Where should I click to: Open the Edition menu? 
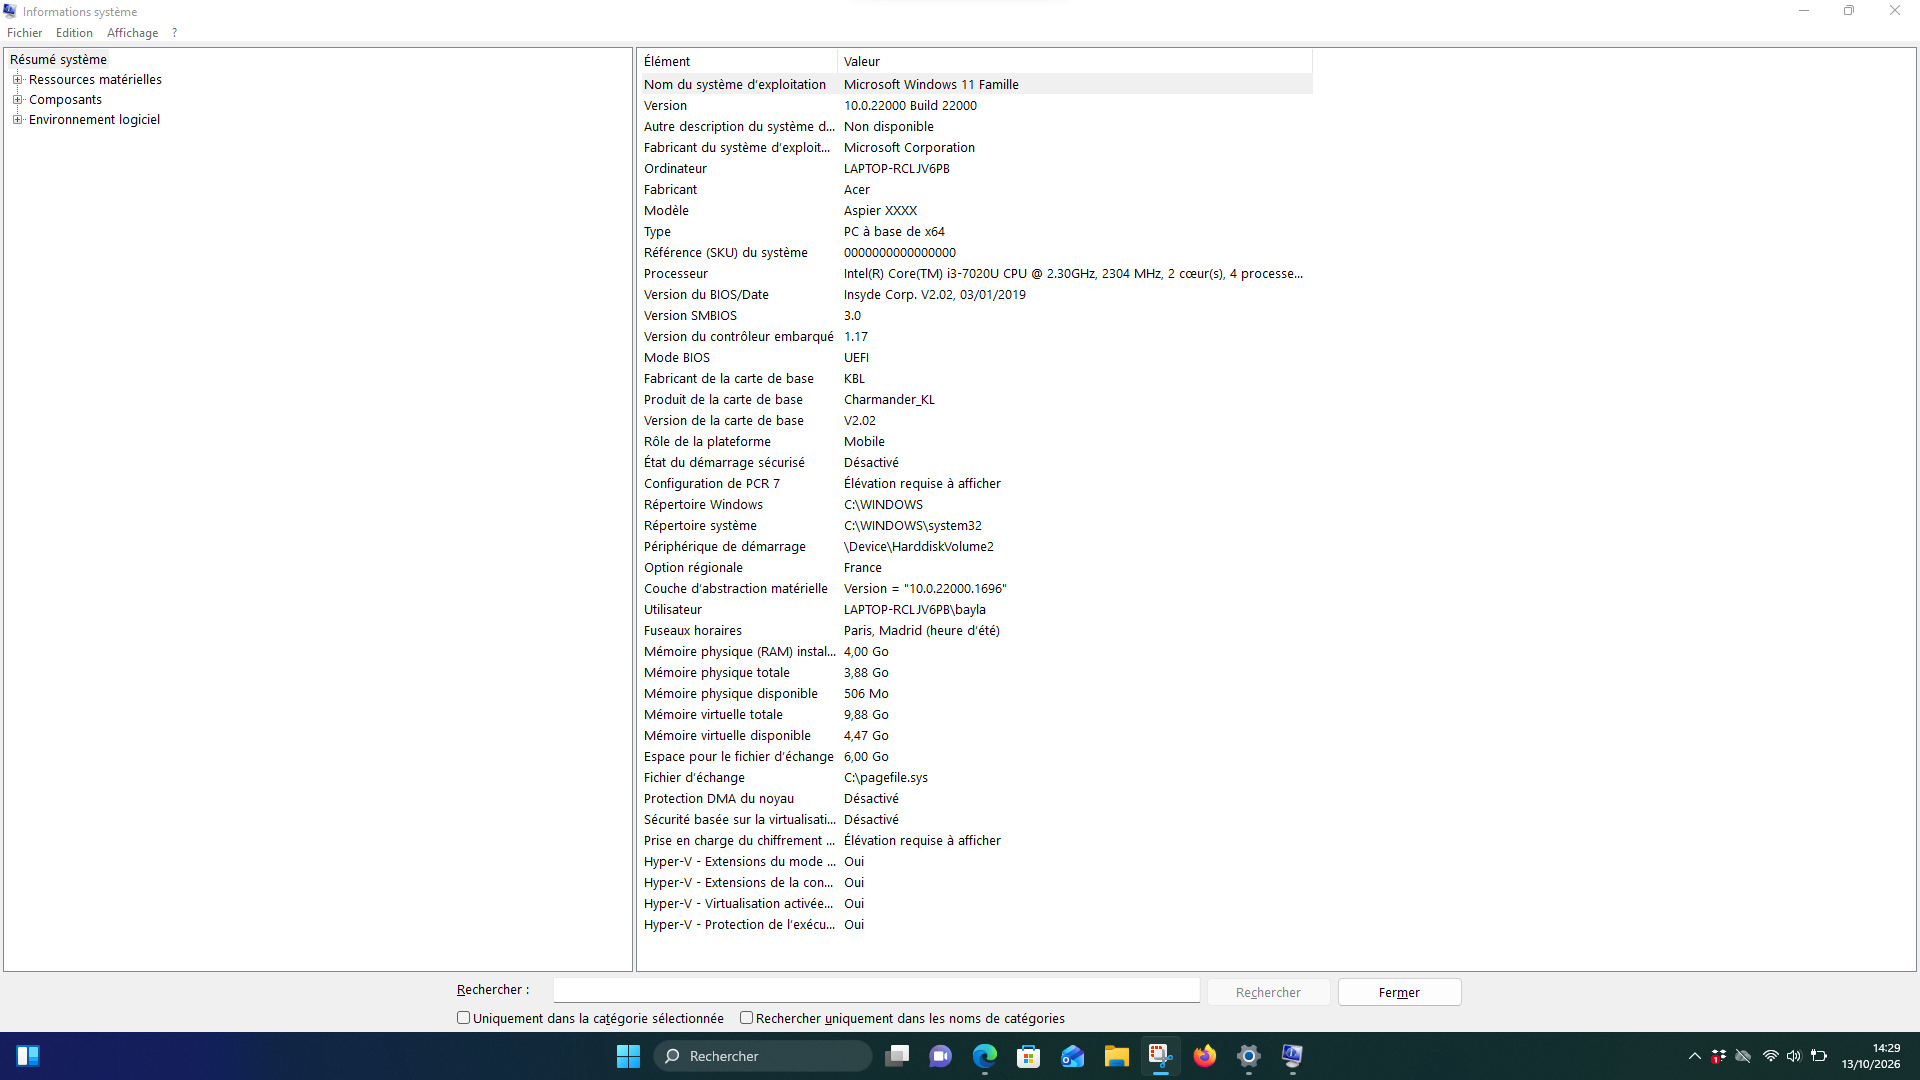[74, 33]
